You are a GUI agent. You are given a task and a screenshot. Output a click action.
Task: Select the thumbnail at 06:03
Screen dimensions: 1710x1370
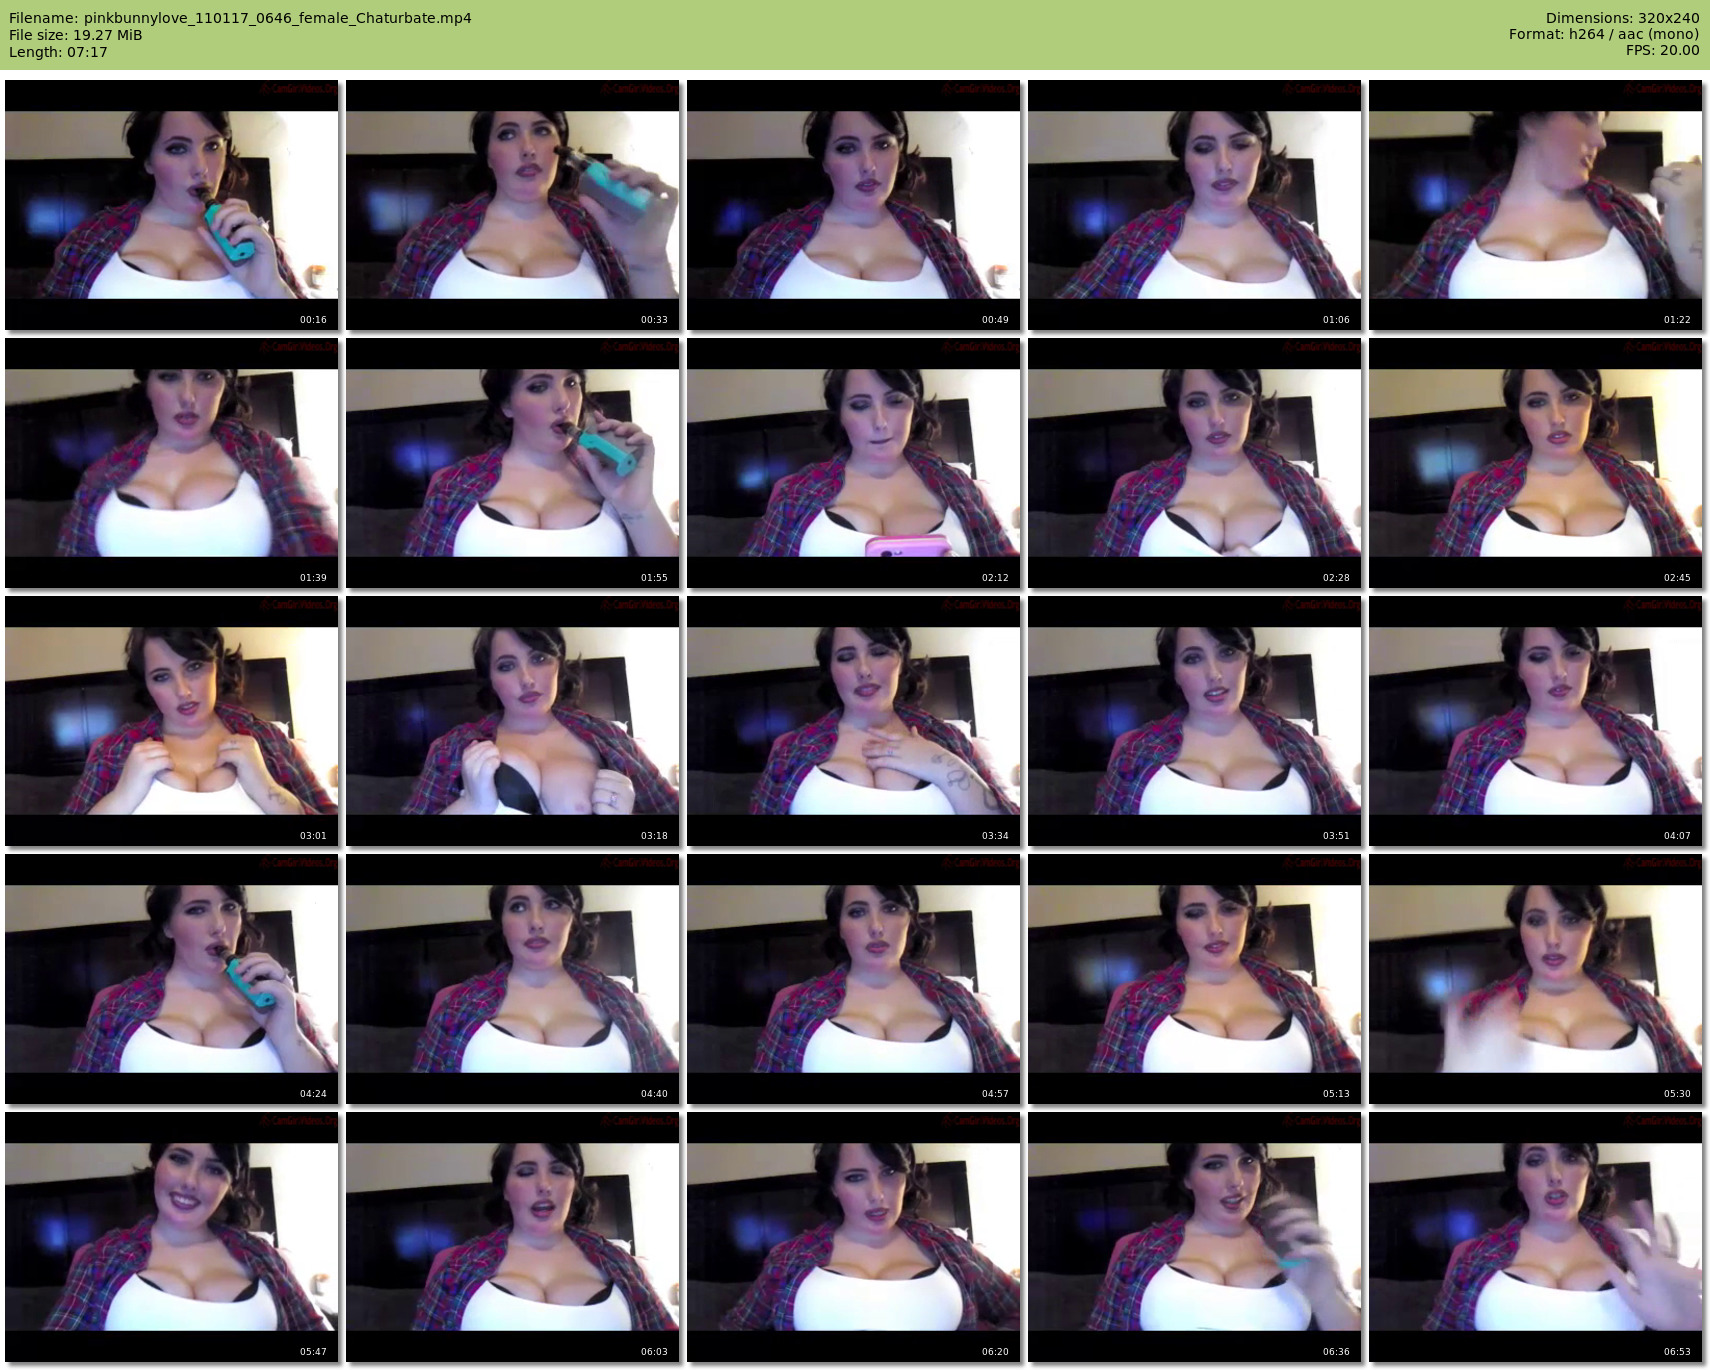(513, 1237)
